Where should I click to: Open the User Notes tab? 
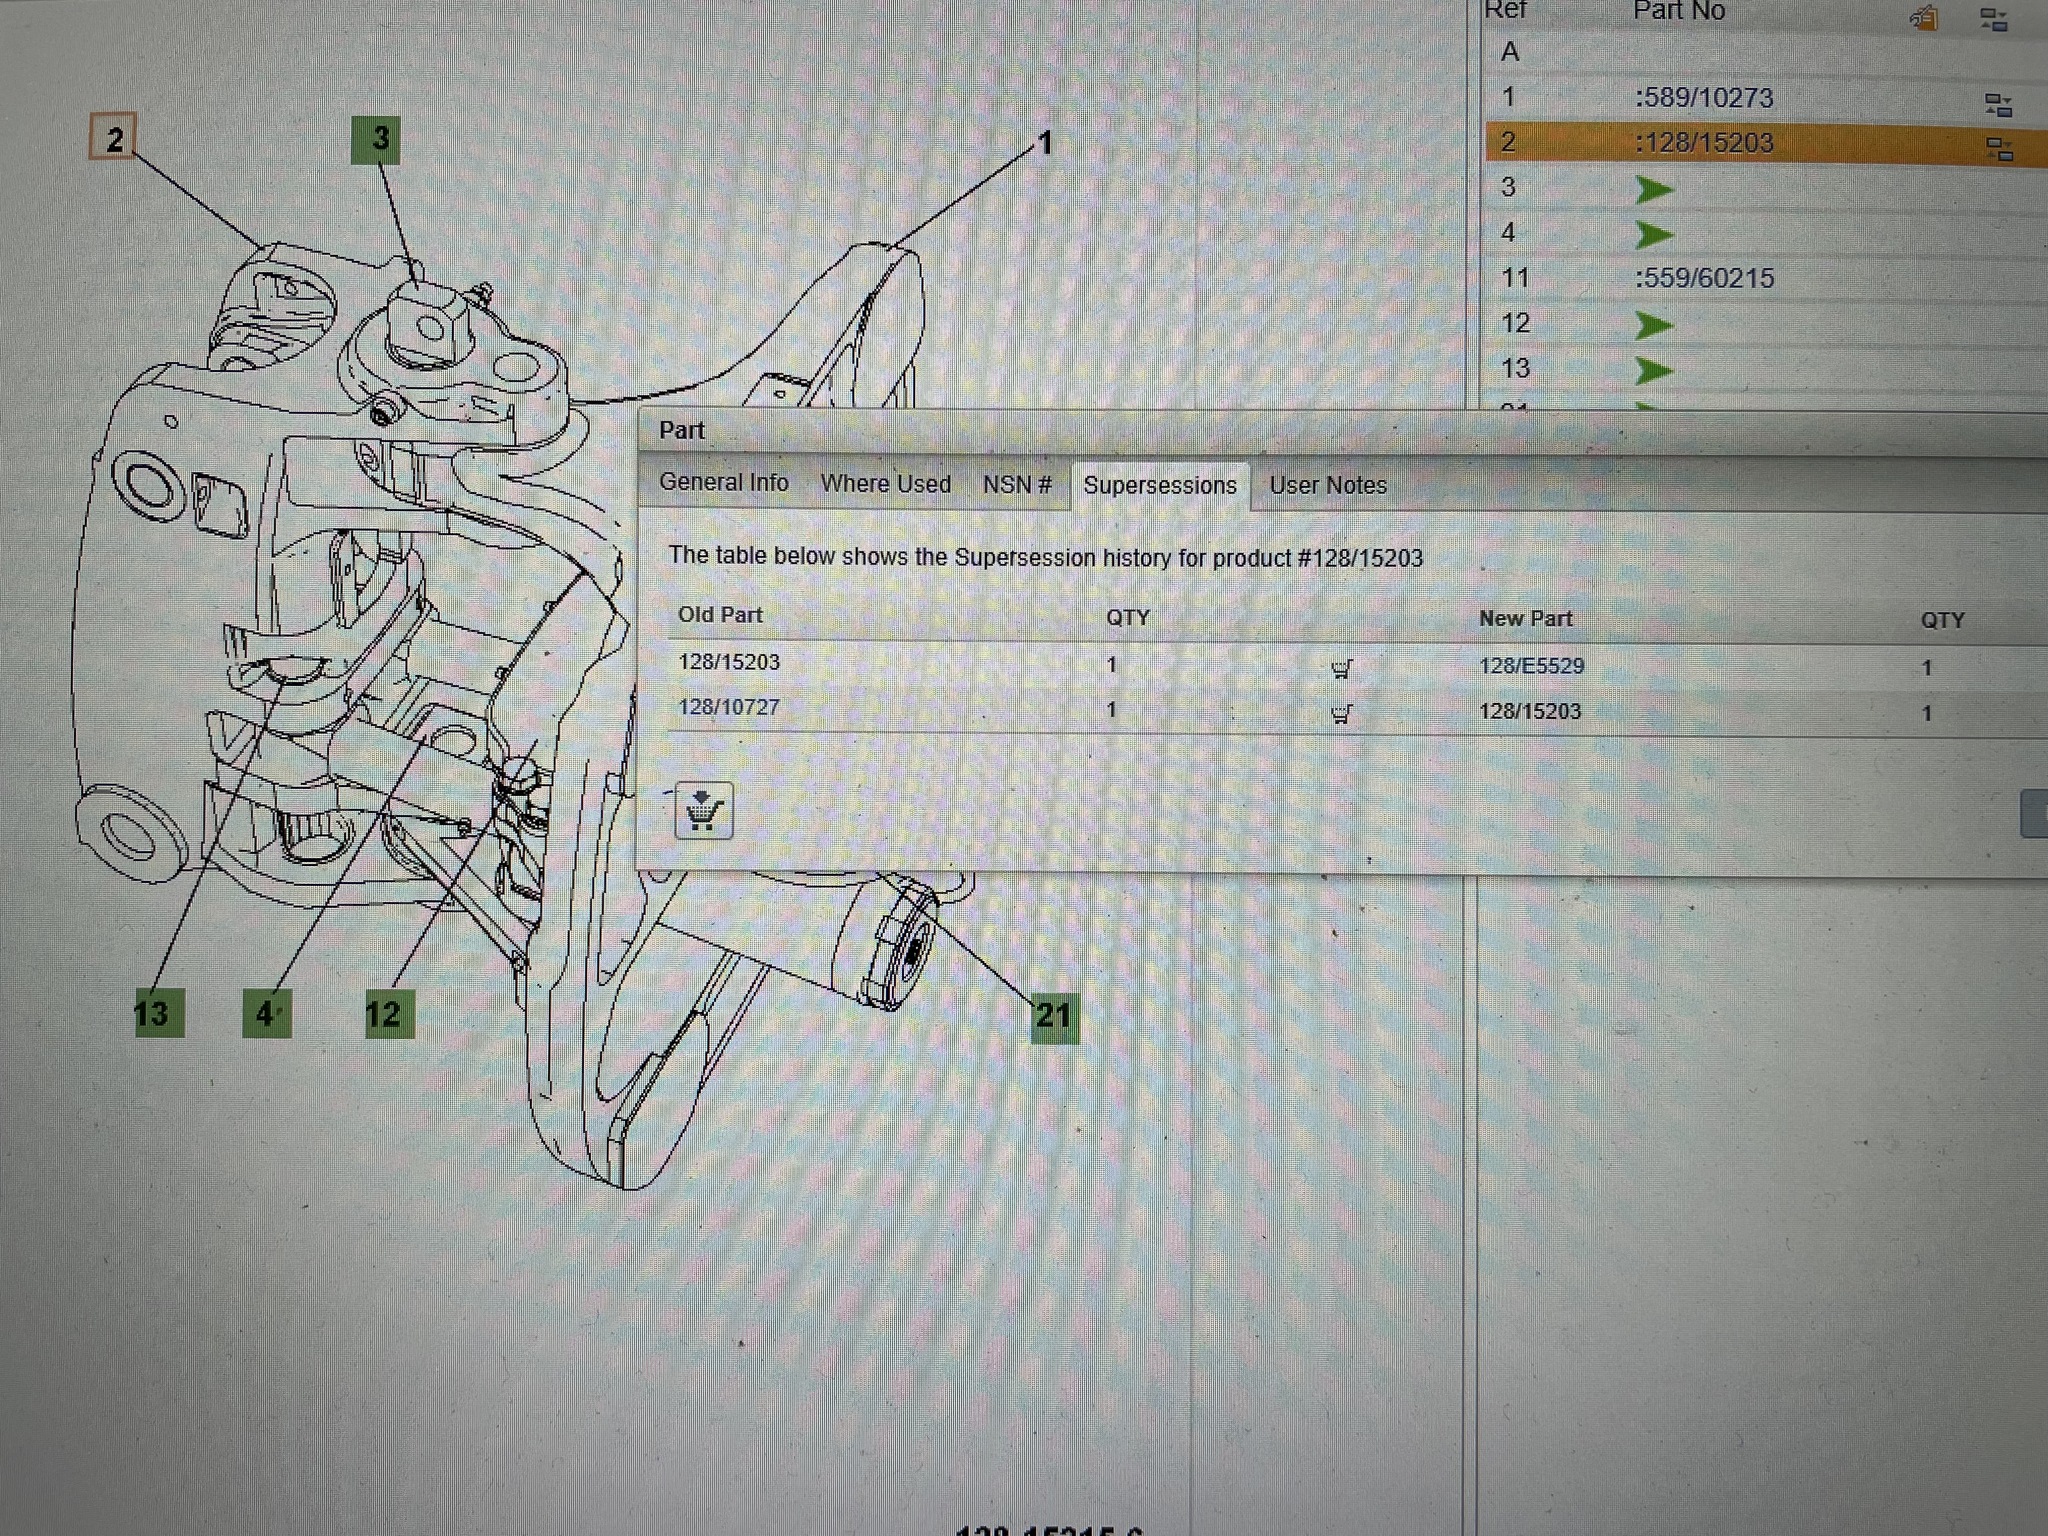click(x=1328, y=485)
